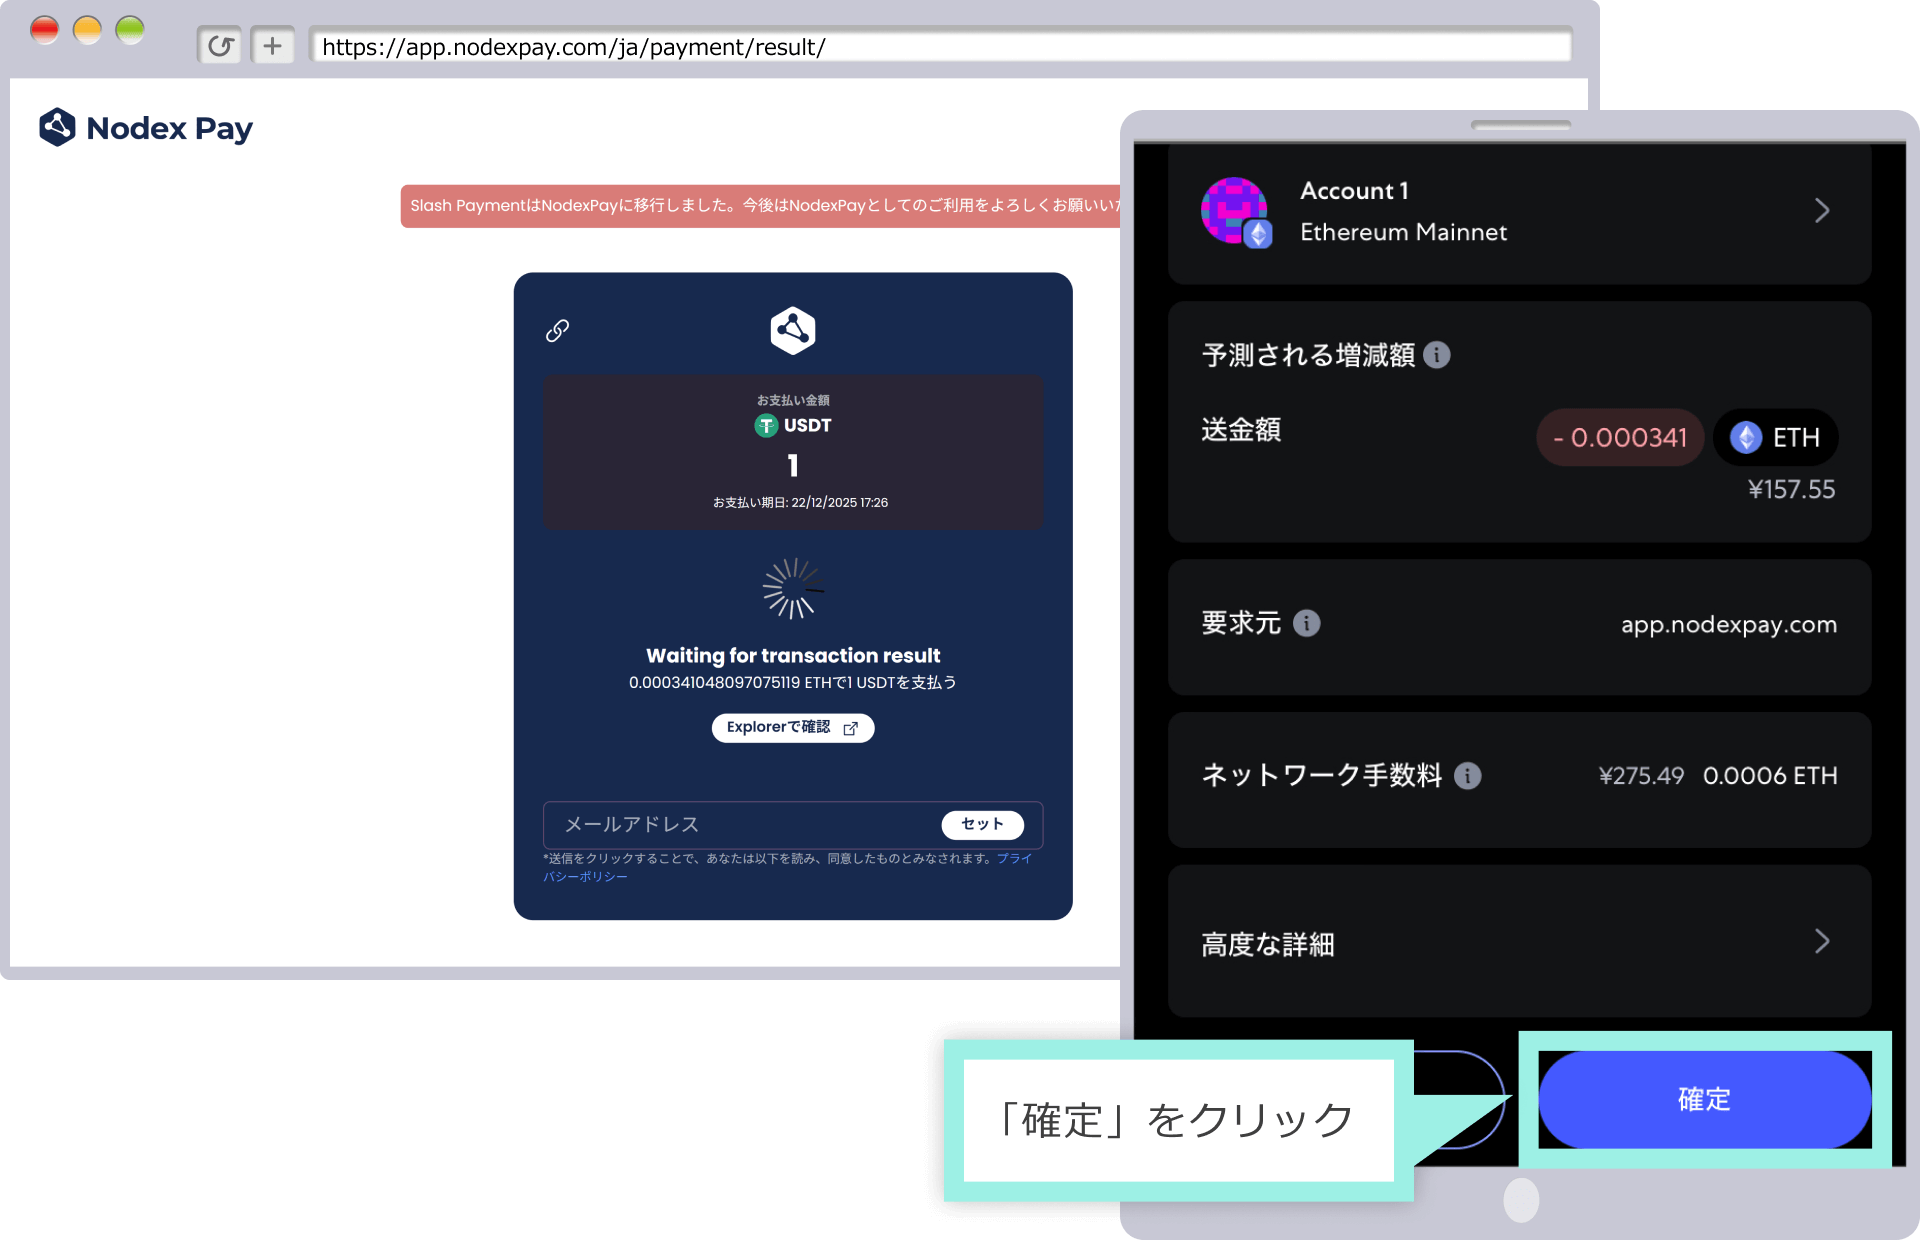Select the ETH currency badge
This screenshot has height=1240, width=1920.
[1776, 437]
